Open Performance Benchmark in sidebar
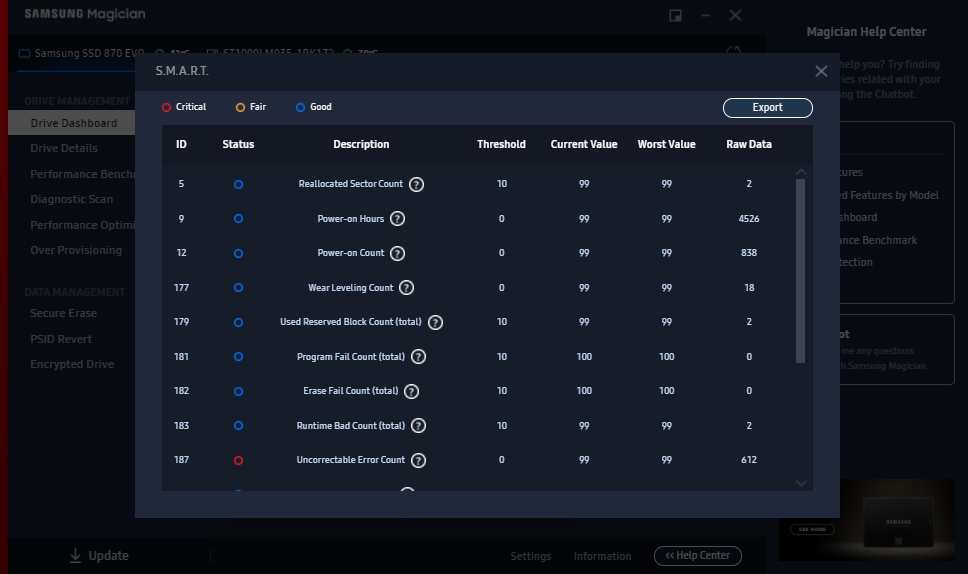The width and height of the screenshot is (968, 574). click(82, 174)
